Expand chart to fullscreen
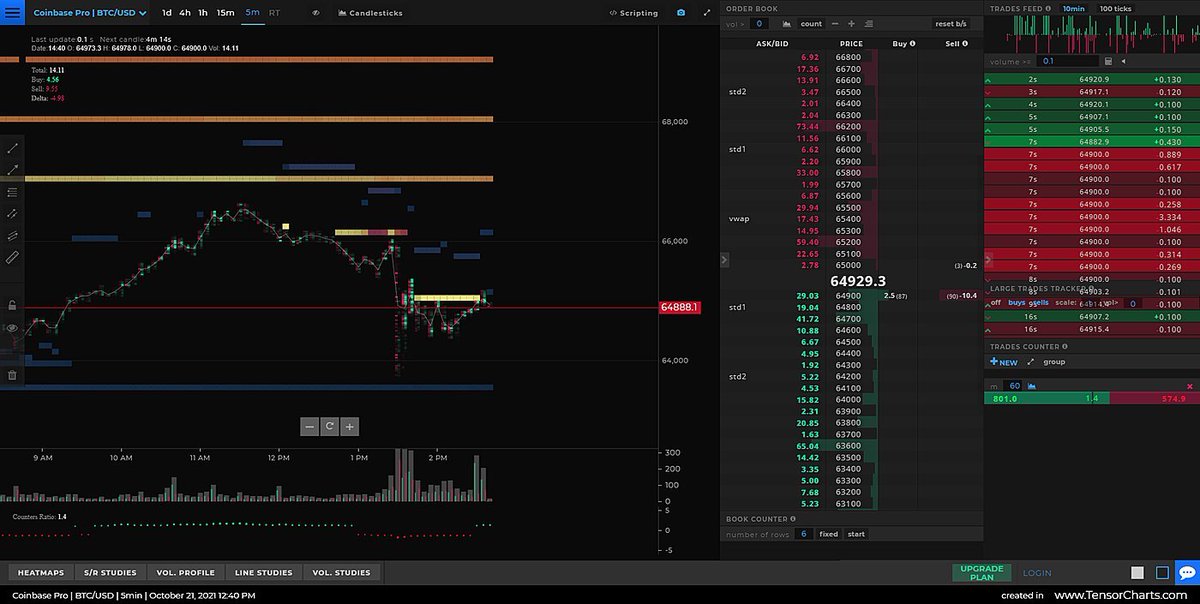Image resolution: width=1200 pixels, height=604 pixels. [x=707, y=13]
